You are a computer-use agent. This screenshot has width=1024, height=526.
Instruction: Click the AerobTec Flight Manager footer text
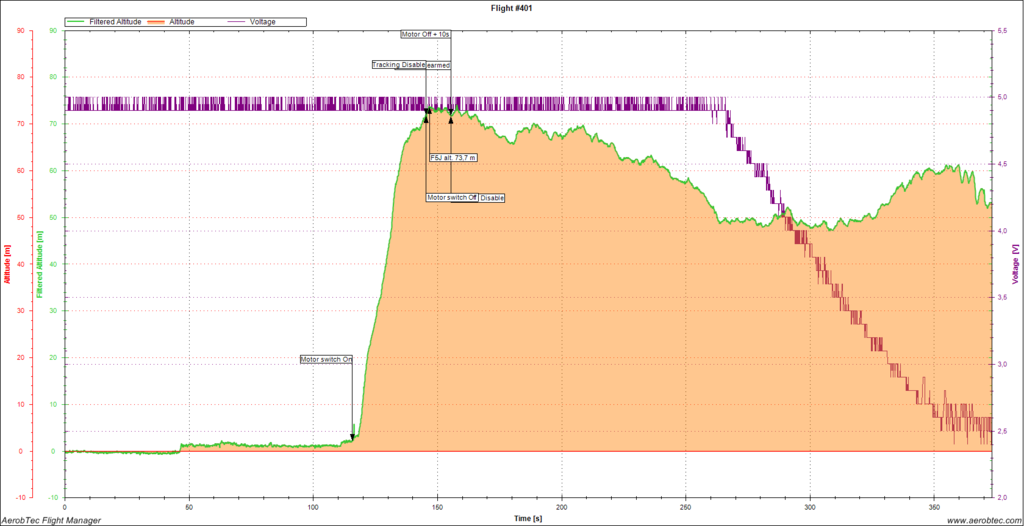click(50, 520)
